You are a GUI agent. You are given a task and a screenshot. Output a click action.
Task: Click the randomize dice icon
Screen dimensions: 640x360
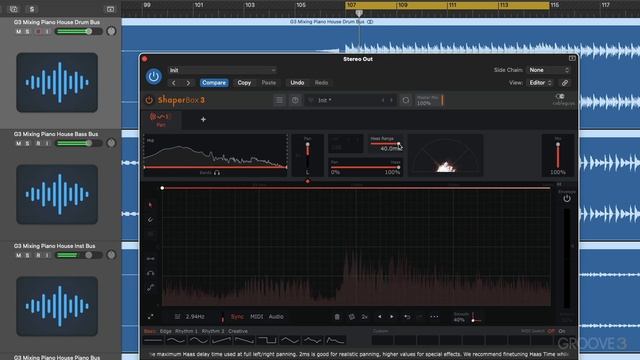click(x=351, y=317)
